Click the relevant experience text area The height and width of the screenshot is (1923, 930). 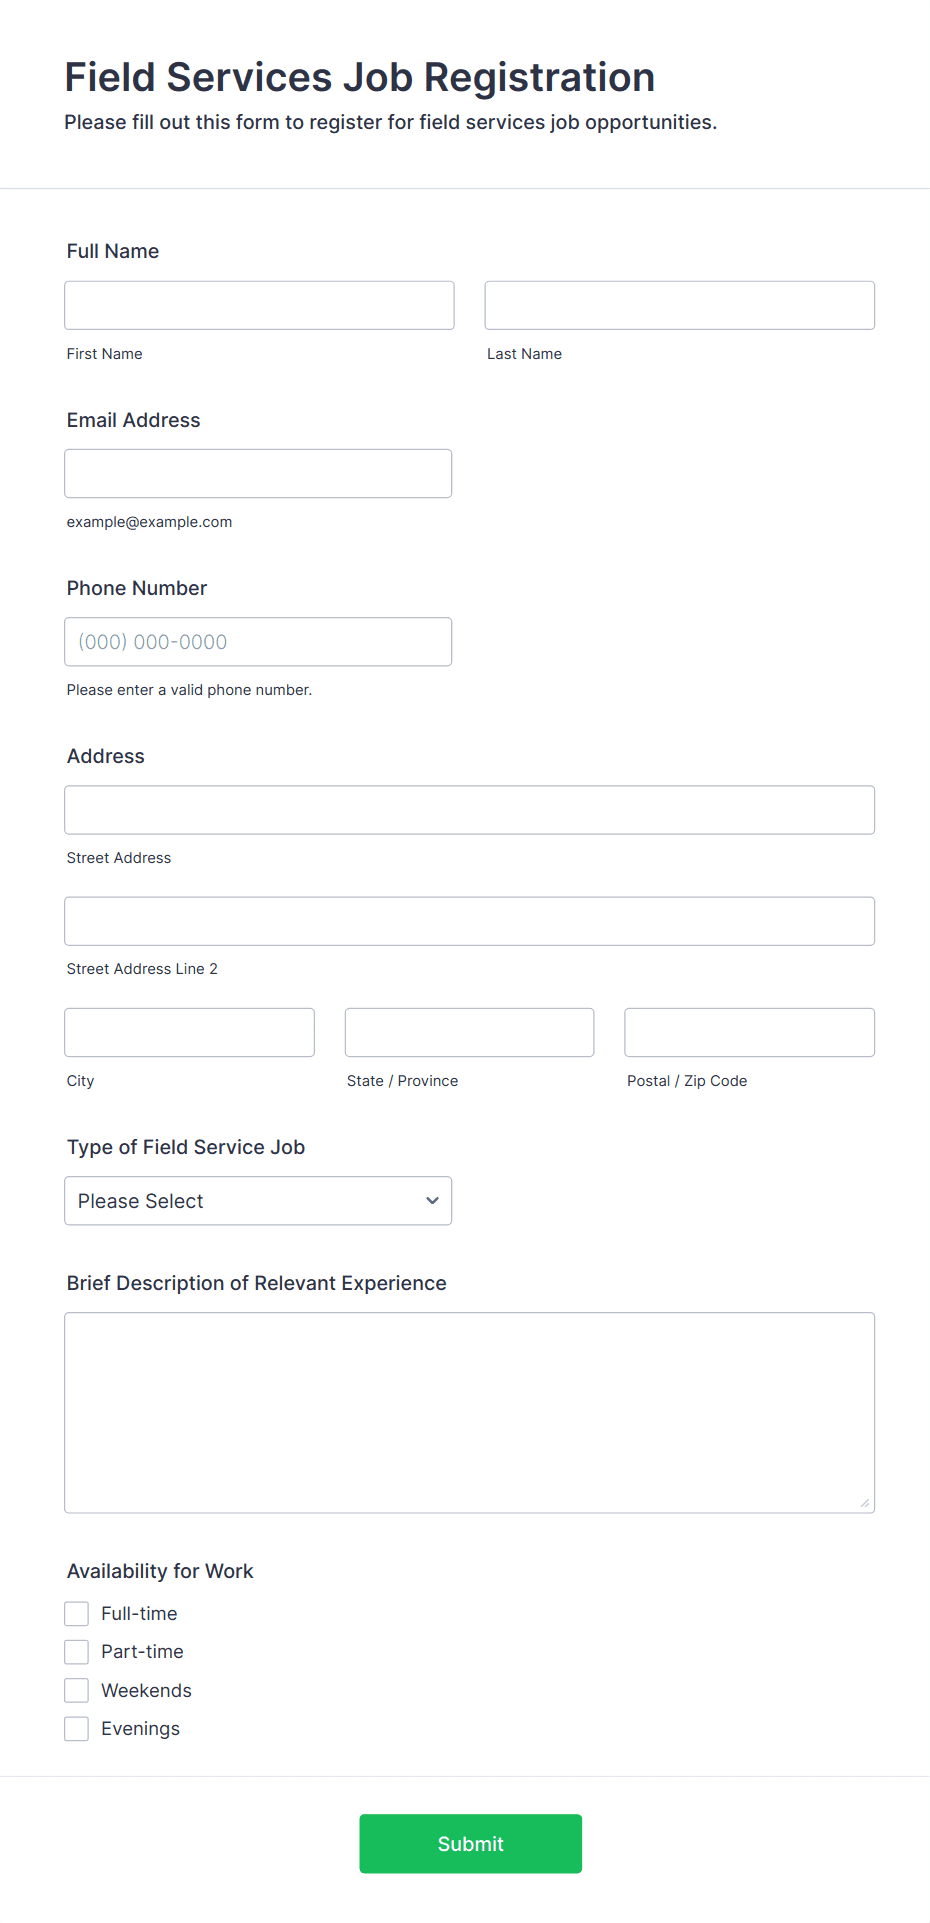[x=469, y=1412]
